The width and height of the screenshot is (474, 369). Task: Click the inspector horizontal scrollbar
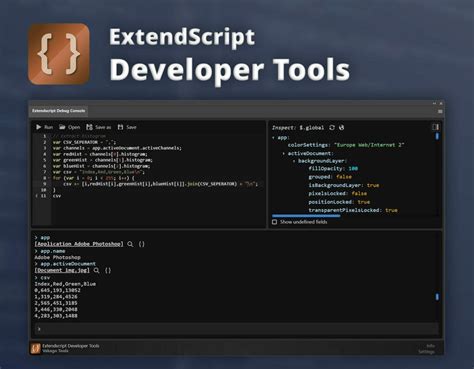[x=306, y=216]
